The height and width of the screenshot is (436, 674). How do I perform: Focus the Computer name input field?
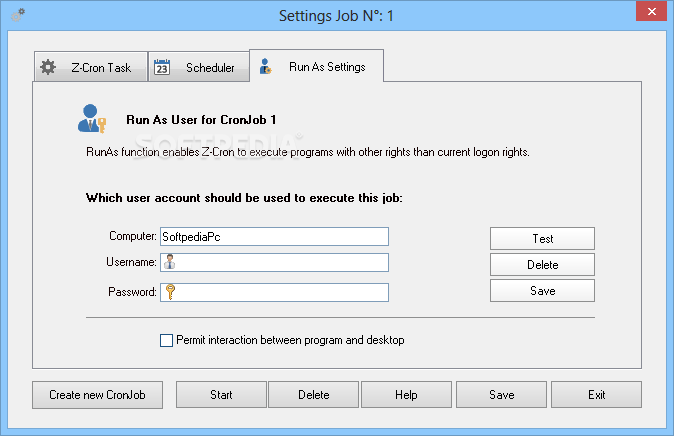point(274,236)
